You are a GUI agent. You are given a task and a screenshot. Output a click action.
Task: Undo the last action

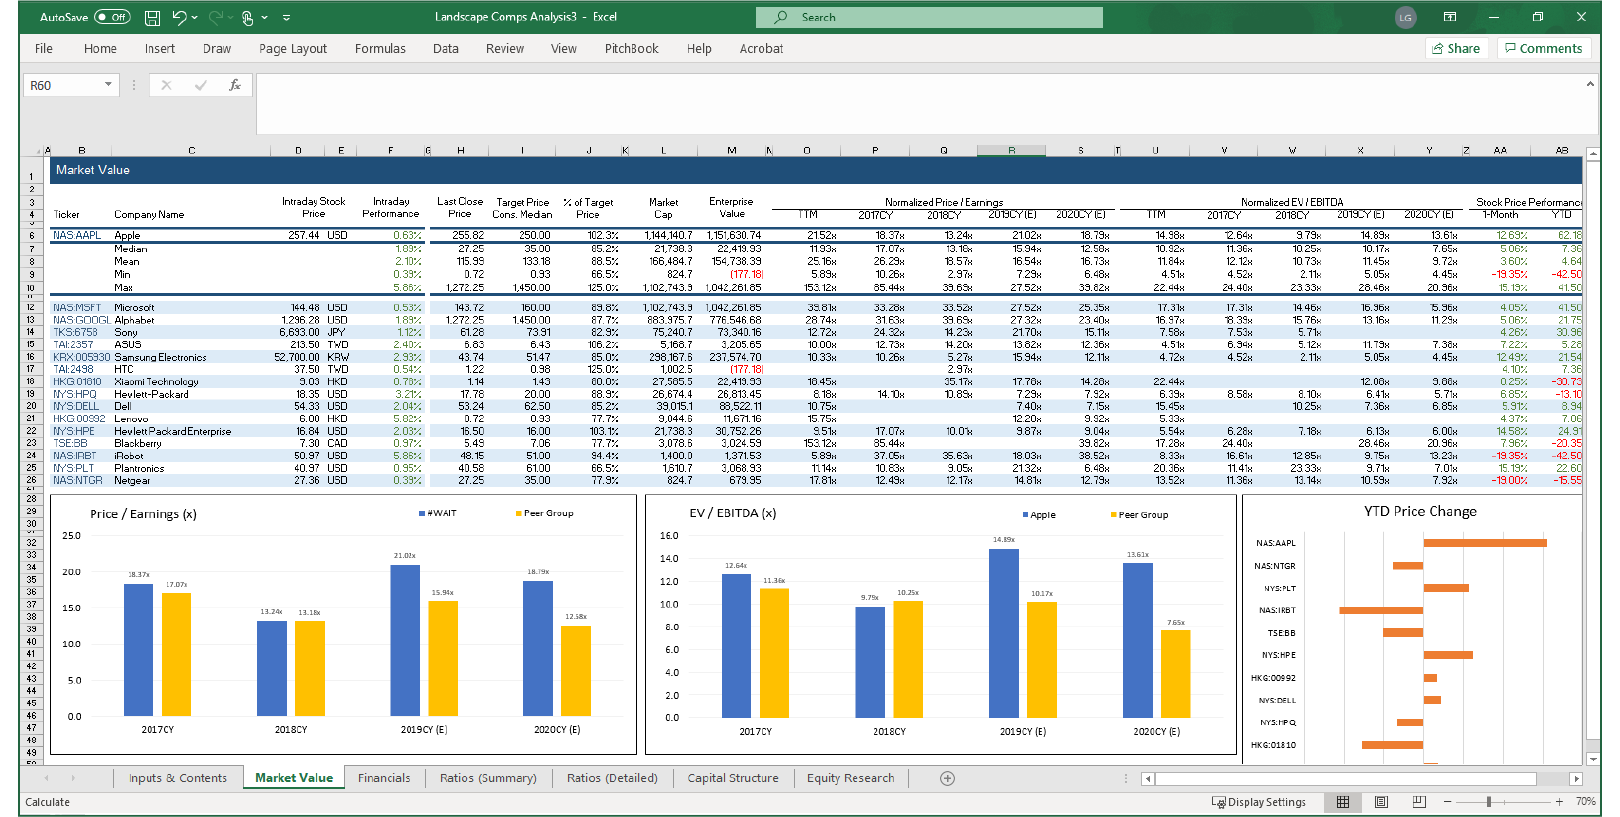pos(179,17)
